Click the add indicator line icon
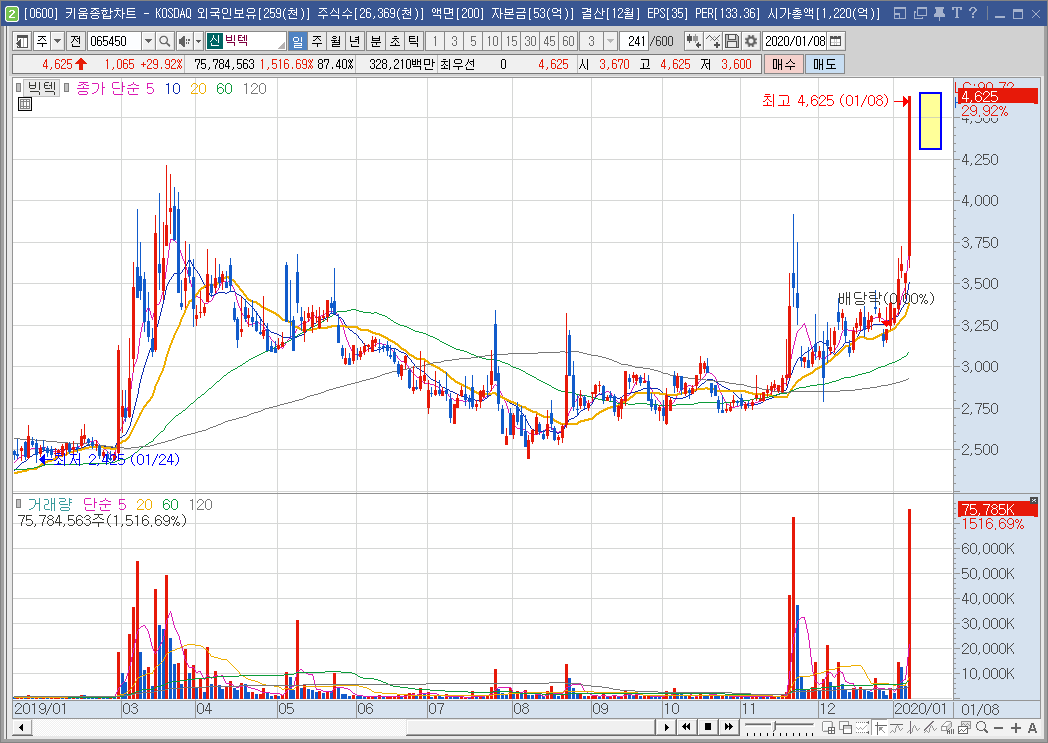Image resolution: width=1048 pixels, height=743 pixels. coord(712,41)
